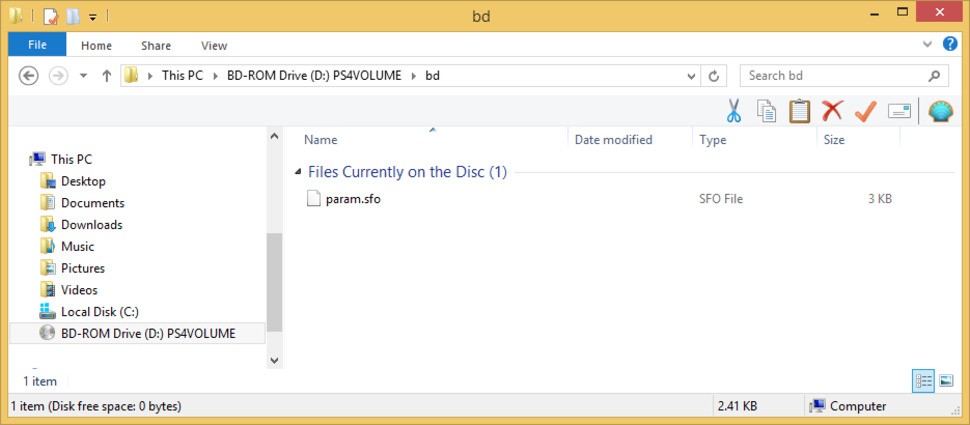The height and width of the screenshot is (425, 970).
Task: Open the Home ribbon tab
Action: pos(96,45)
